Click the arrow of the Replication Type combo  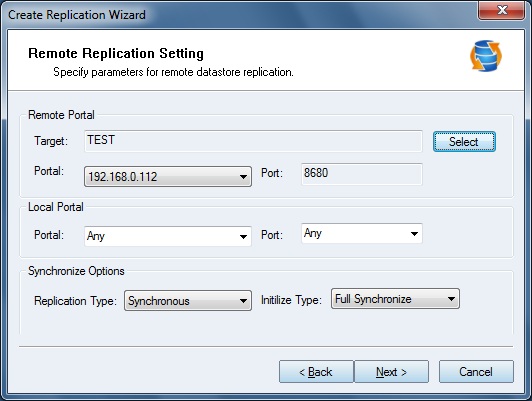tap(243, 301)
